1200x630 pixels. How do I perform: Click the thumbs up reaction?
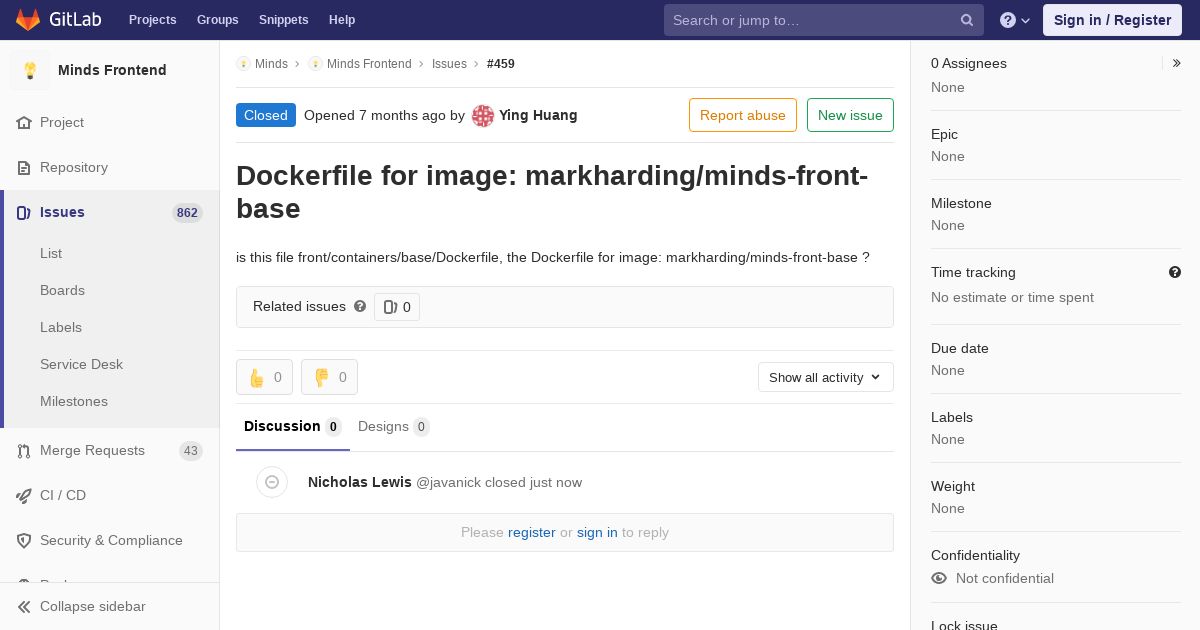point(264,377)
